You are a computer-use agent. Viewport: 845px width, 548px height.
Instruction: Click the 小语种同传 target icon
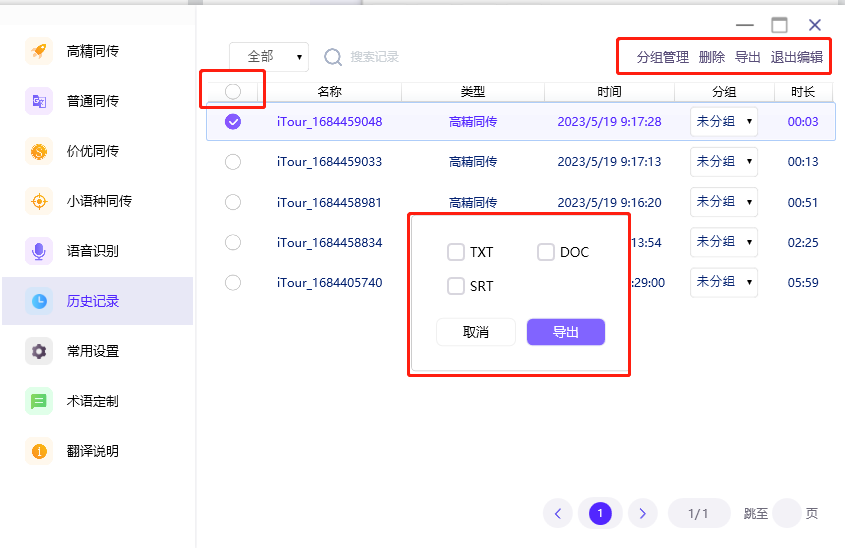[39, 201]
